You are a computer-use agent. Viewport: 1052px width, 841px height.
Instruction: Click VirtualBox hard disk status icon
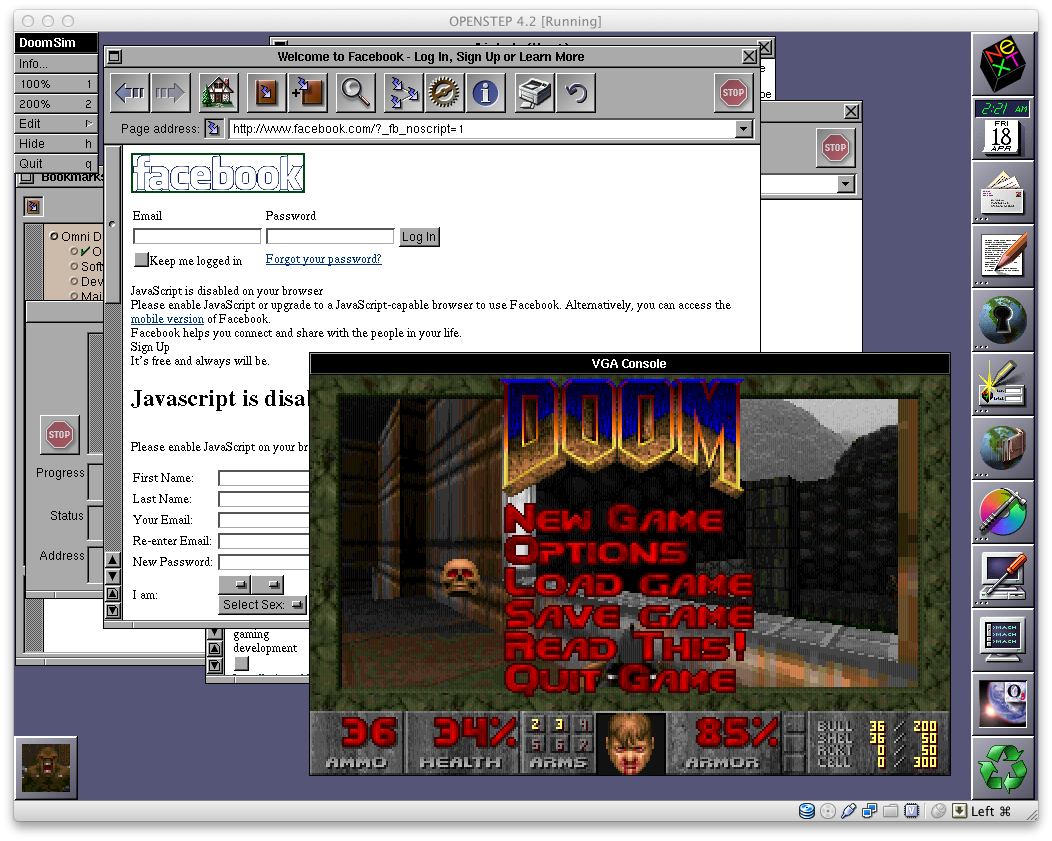click(x=806, y=811)
